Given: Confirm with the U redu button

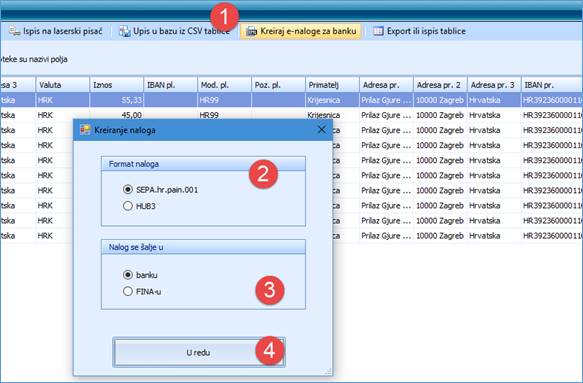Looking at the screenshot, I should click(199, 352).
